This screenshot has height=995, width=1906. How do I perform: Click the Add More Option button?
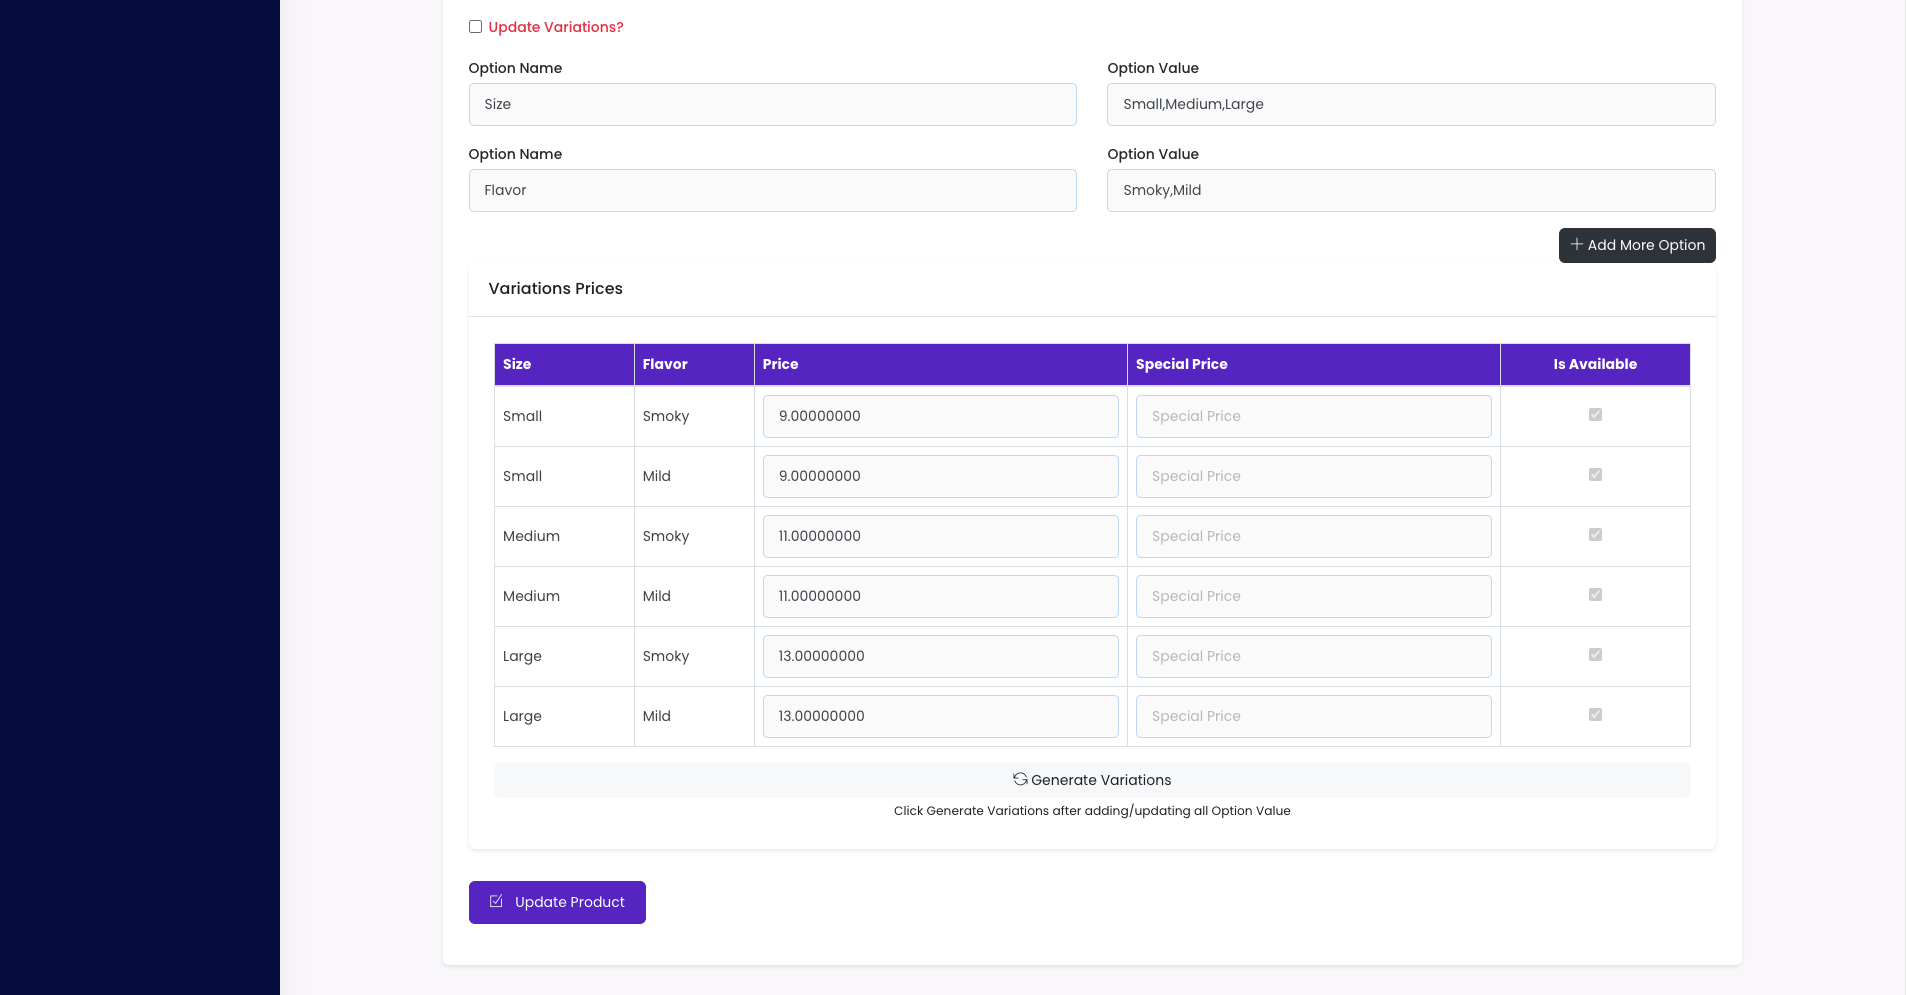1636,245
